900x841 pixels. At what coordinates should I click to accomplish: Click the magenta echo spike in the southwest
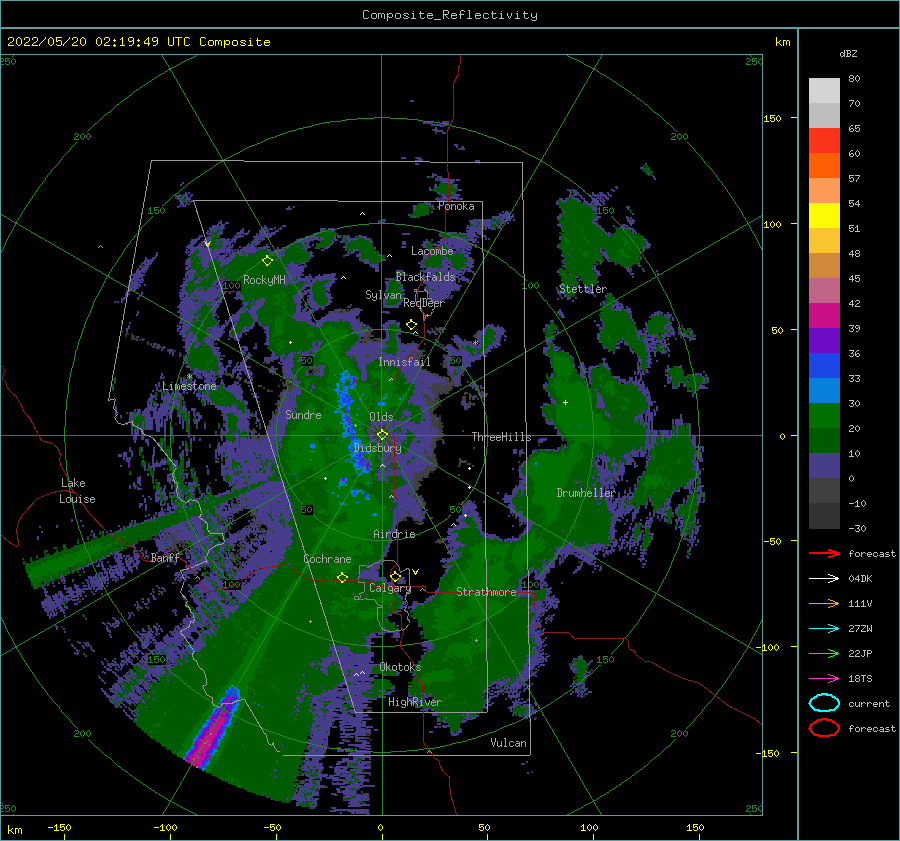213,730
